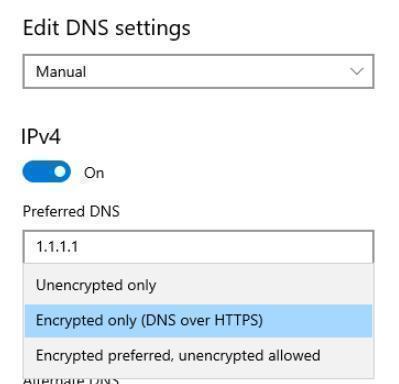Select the Unencrypted only option
Image resolution: width=399 pixels, height=384 pixels.
198,285
